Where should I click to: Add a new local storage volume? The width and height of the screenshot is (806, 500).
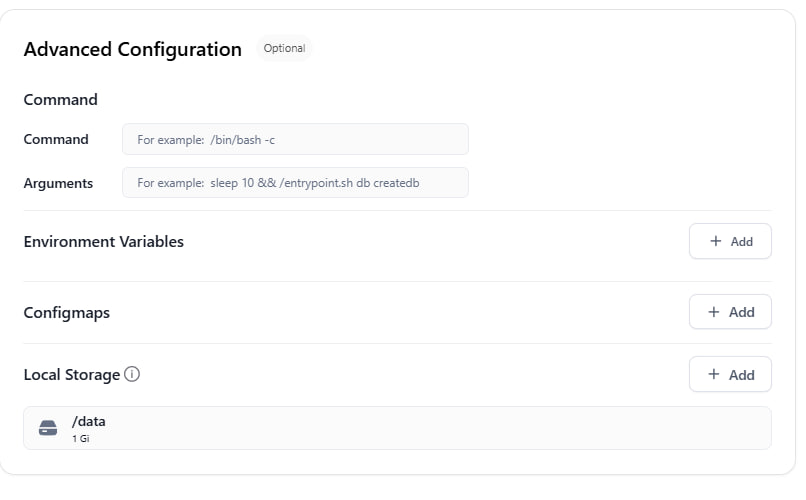[x=730, y=374]
